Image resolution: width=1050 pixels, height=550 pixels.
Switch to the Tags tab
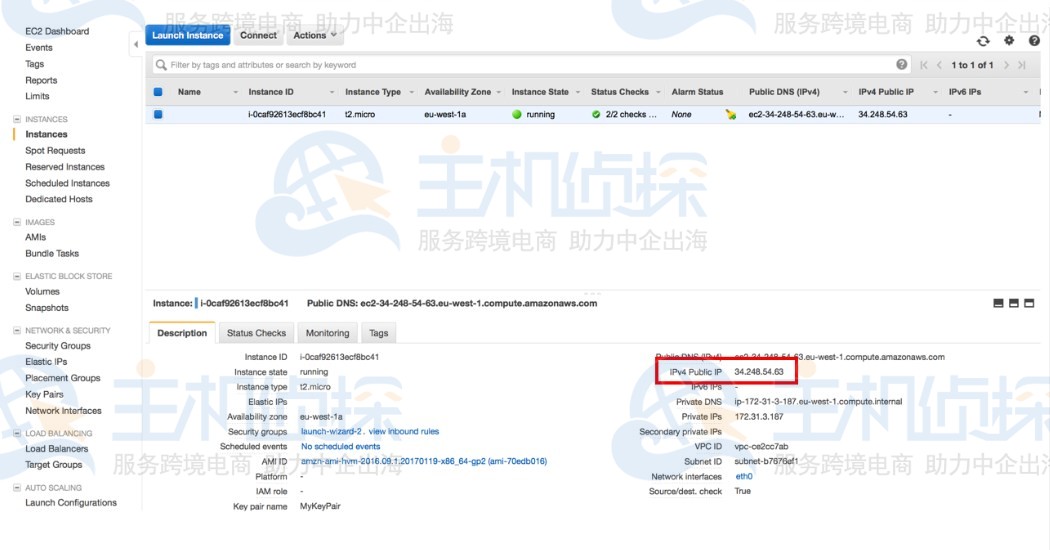[x=378, y=333]
